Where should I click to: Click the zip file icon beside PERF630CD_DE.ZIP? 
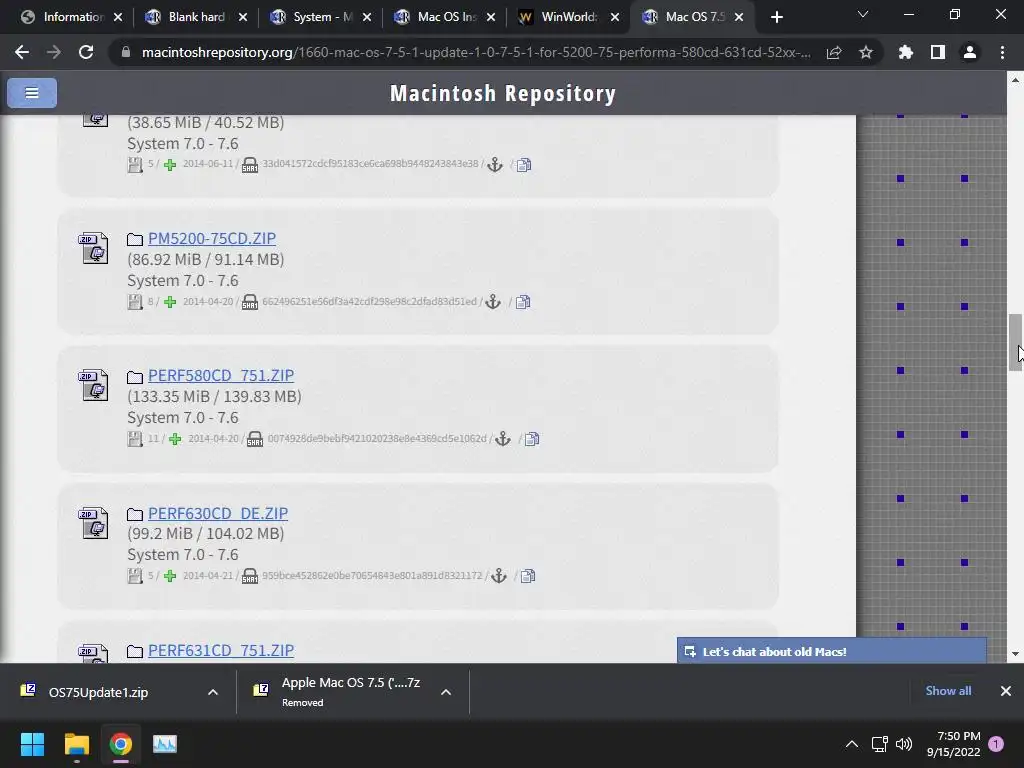(94, 522)
